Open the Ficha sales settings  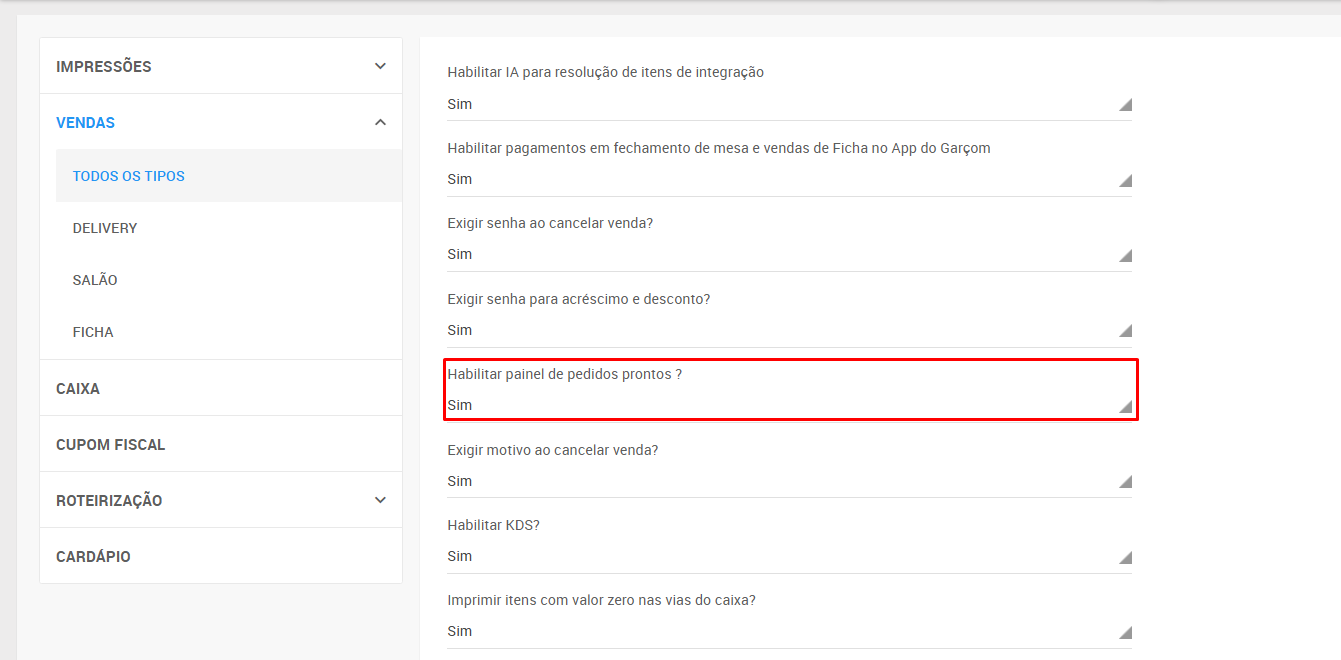(x=93, y=332)
